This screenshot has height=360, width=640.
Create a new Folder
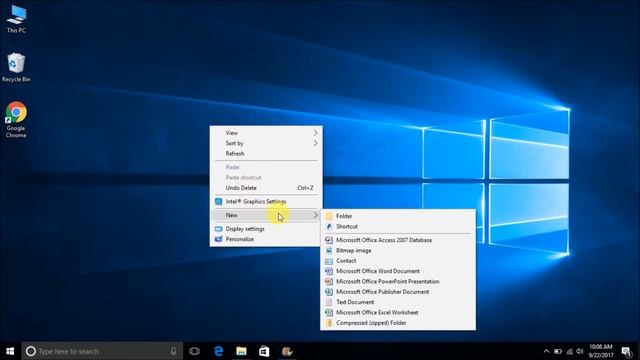(398, 216)
